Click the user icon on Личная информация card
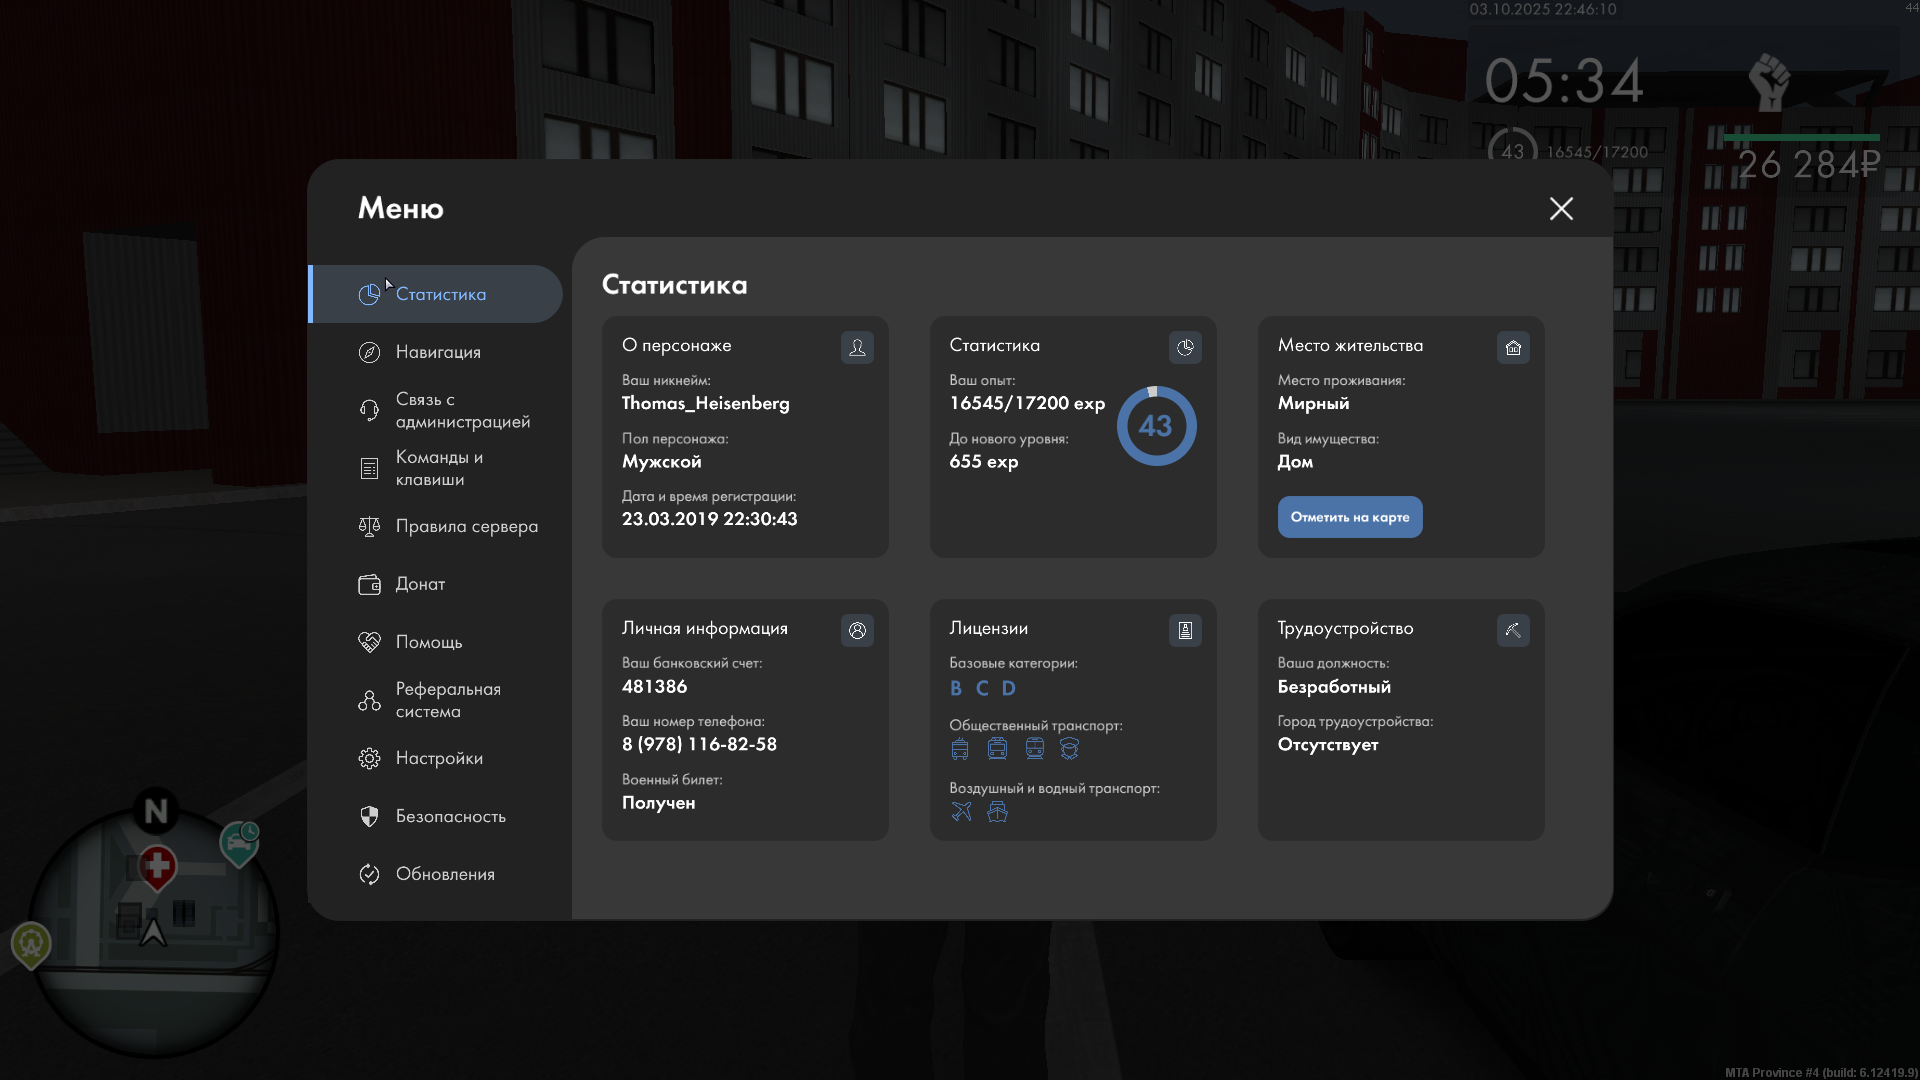The image size is (1920, 1080). [x=857, y=630]
